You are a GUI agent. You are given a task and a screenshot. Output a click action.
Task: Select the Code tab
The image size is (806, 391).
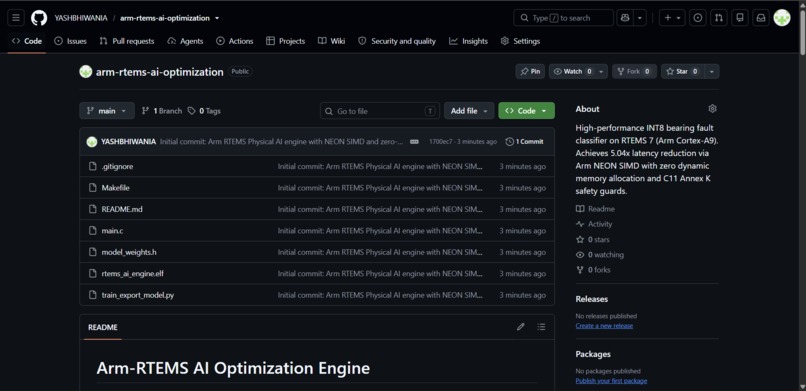pos(27,41)
